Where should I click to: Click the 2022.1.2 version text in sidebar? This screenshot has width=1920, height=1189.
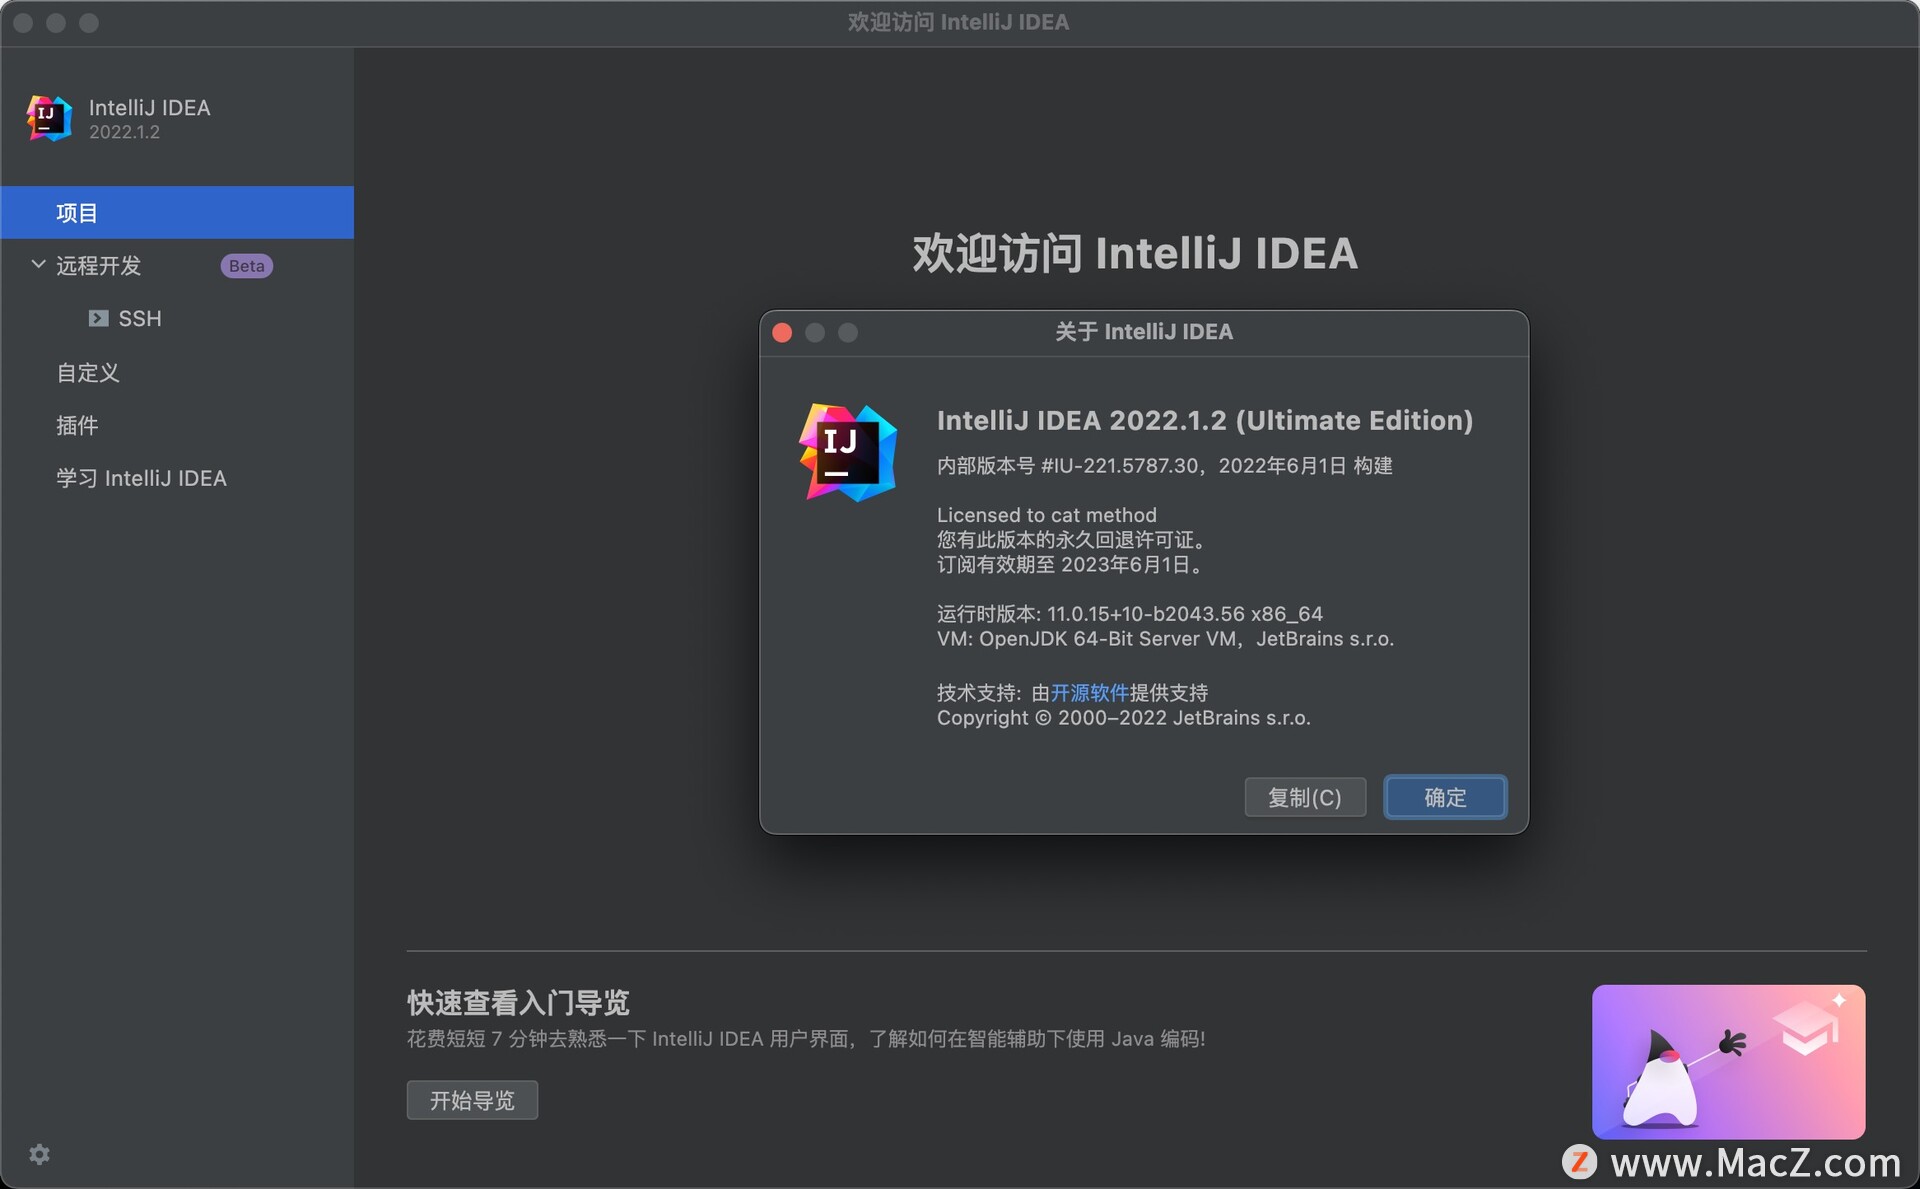click(x=124, y=132)
